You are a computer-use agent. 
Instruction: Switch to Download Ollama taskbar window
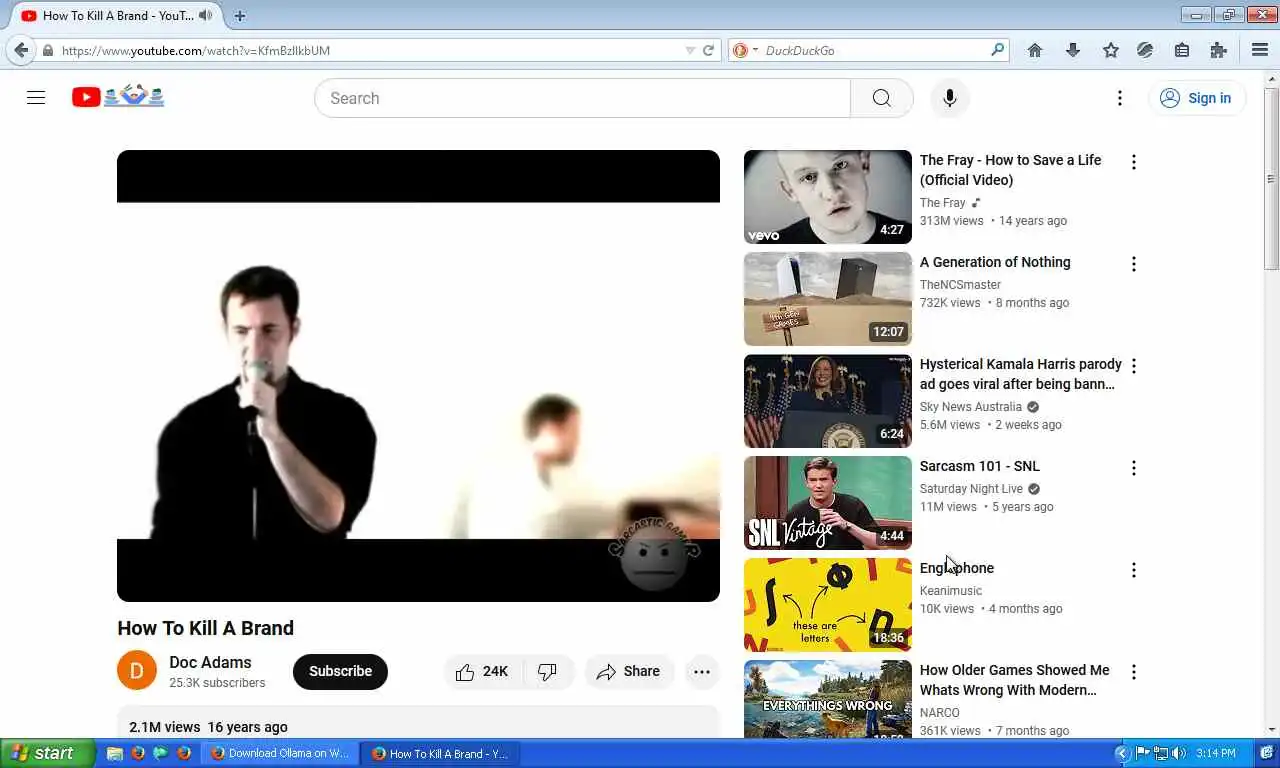(280, 753)
